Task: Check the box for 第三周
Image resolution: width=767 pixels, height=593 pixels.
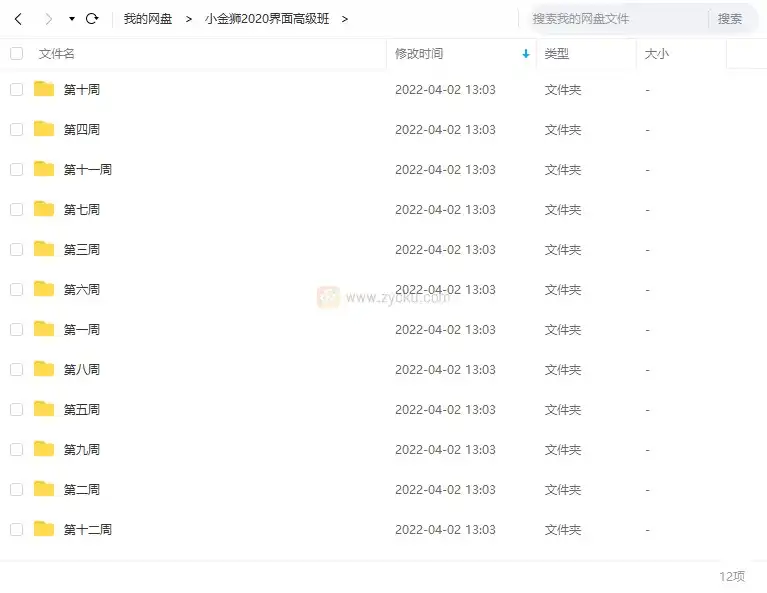Action: (17, 250)
